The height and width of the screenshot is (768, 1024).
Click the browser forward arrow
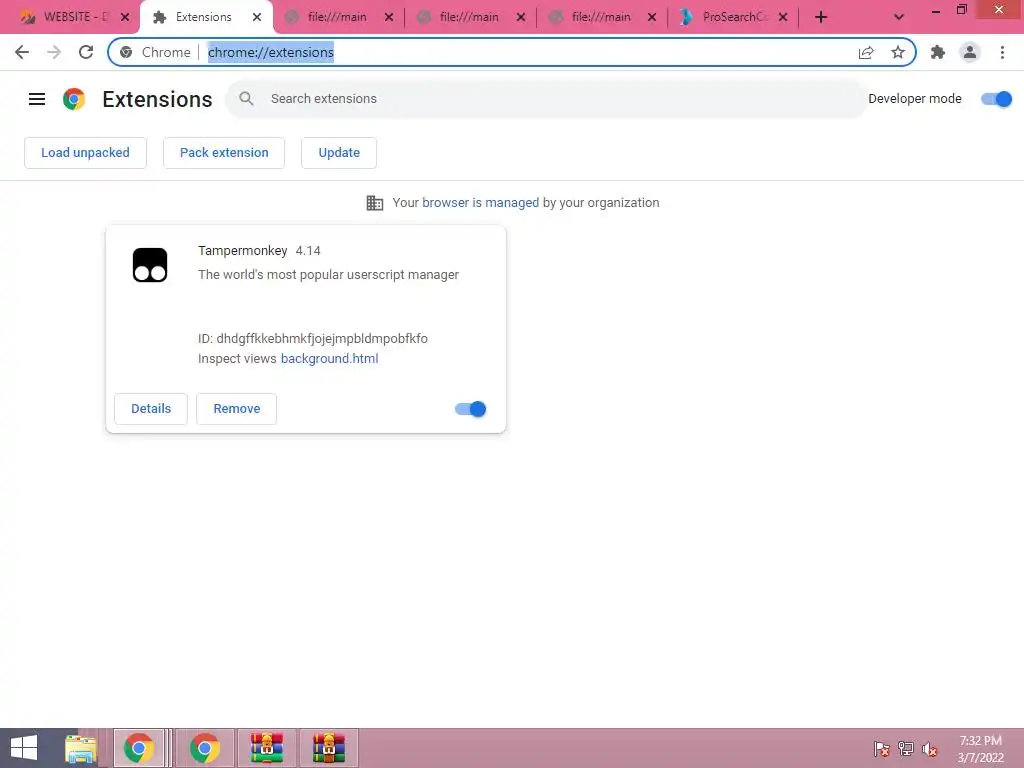click(54, 52)
